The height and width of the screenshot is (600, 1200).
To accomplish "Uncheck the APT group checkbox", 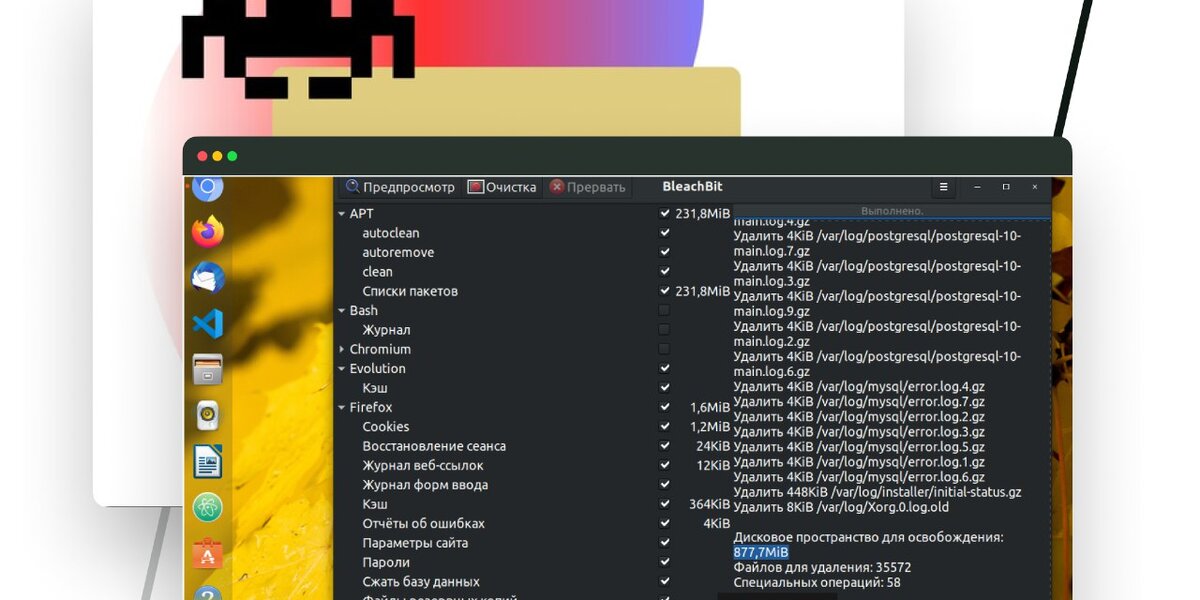I will point(665,214).
